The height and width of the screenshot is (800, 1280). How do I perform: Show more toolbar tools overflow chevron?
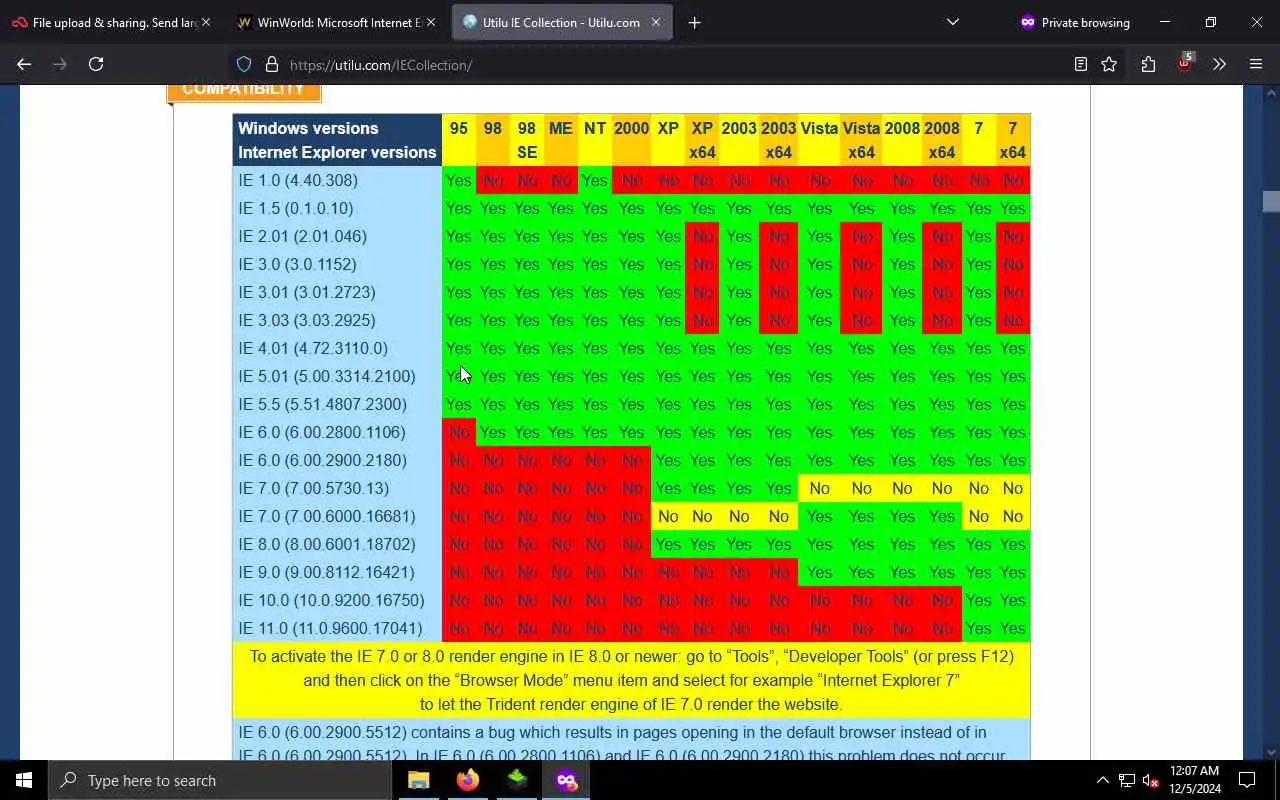[x=1219, y=64]
